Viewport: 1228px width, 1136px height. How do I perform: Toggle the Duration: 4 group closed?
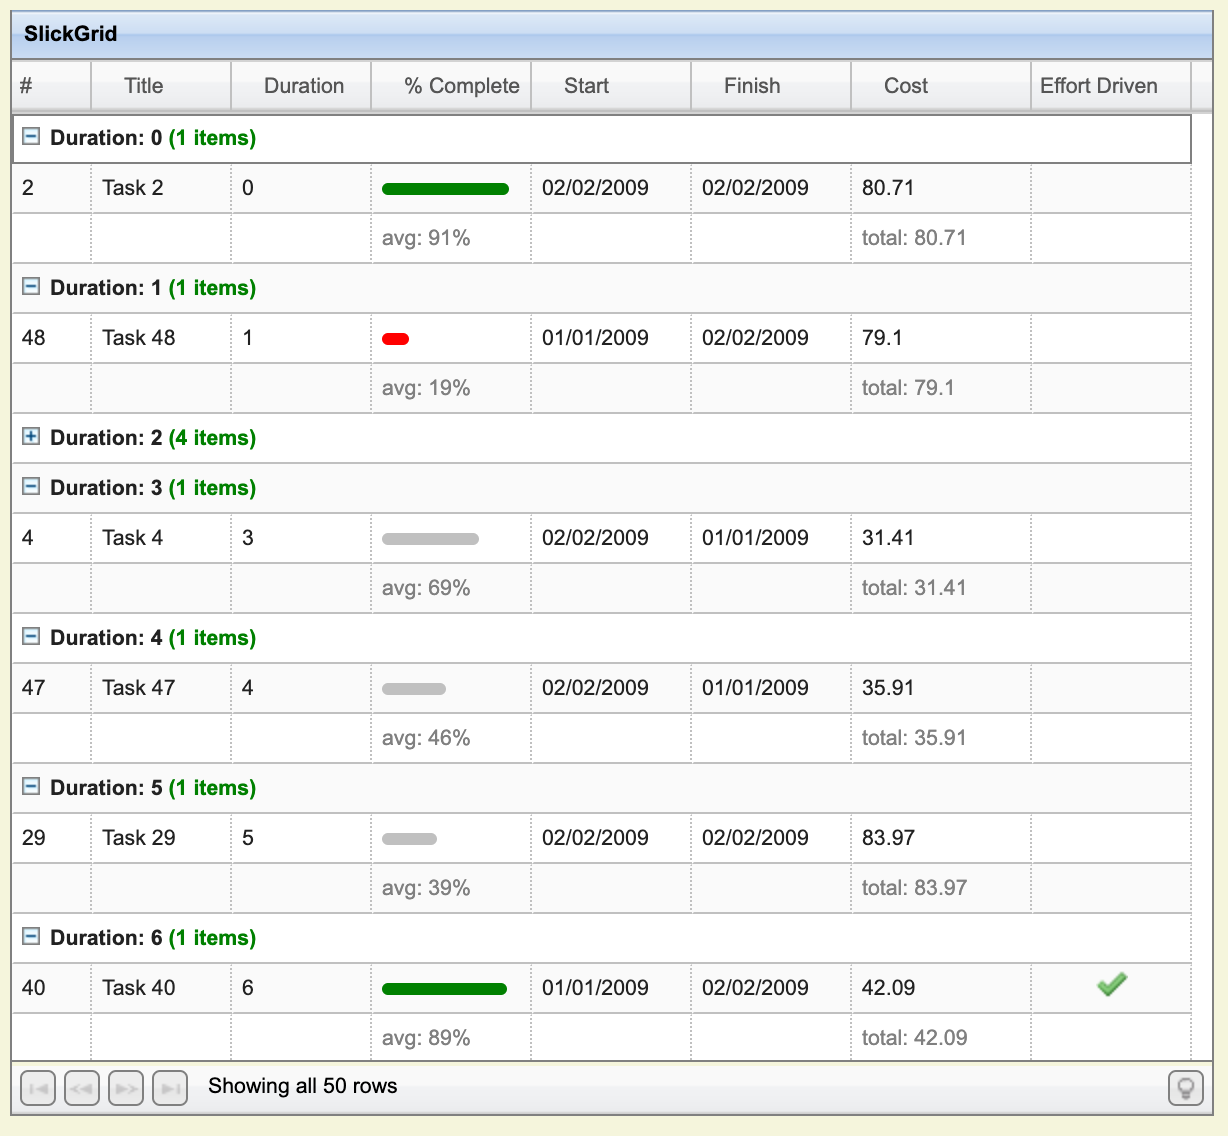tap(30, 637)
